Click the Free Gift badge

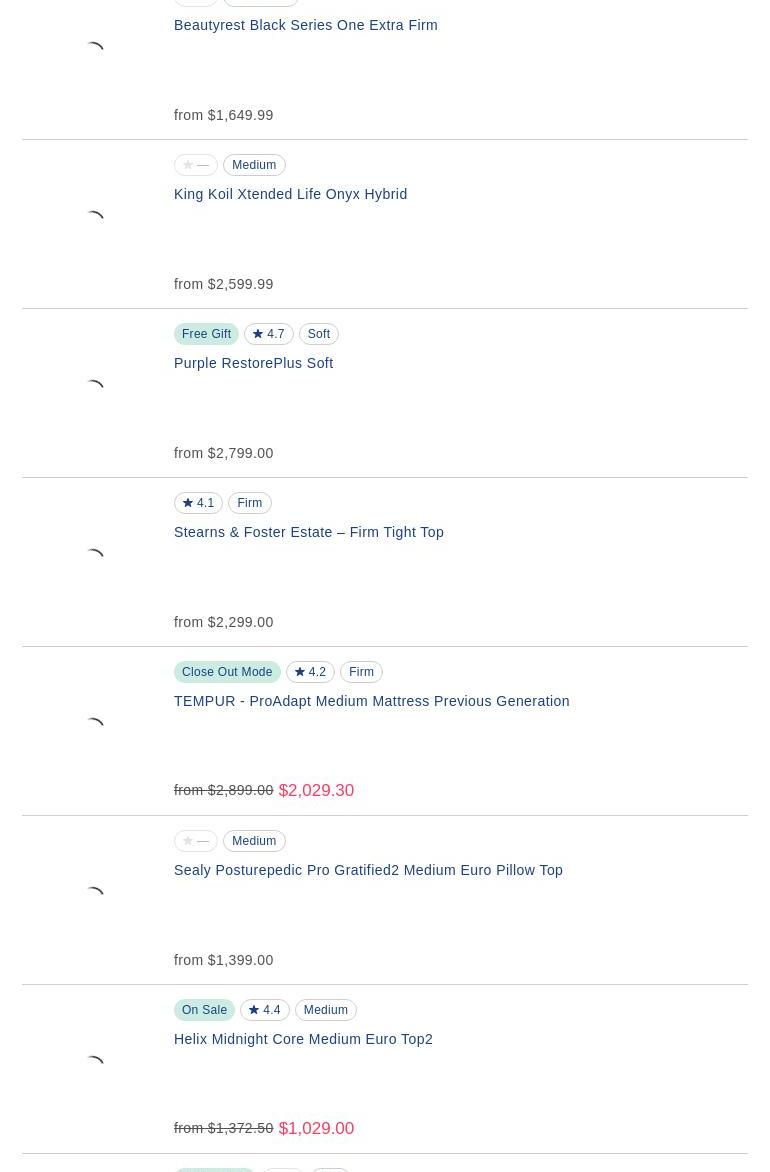coord(206,334)
